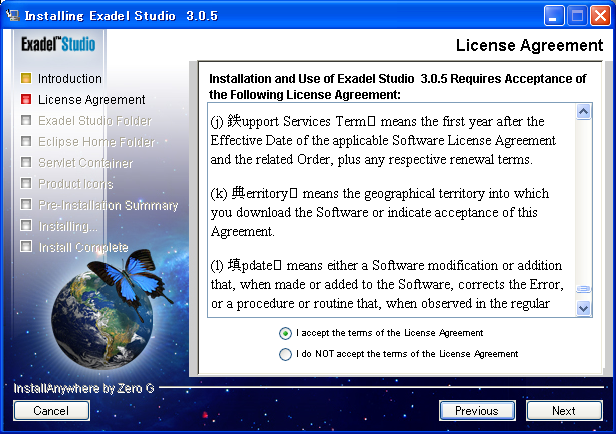Screen dimensions: 616x434
Task: Click the Product Icons step icon
Action: click(26, 183)
